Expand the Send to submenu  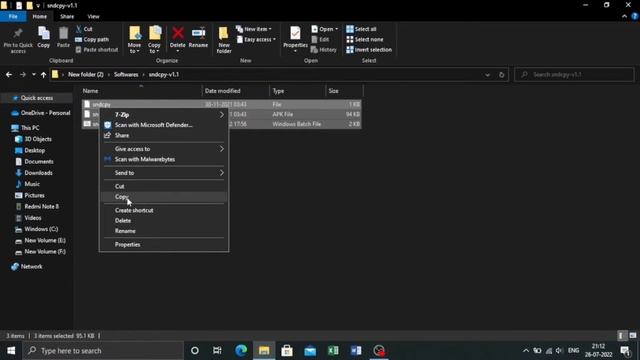tap(164, 173)
